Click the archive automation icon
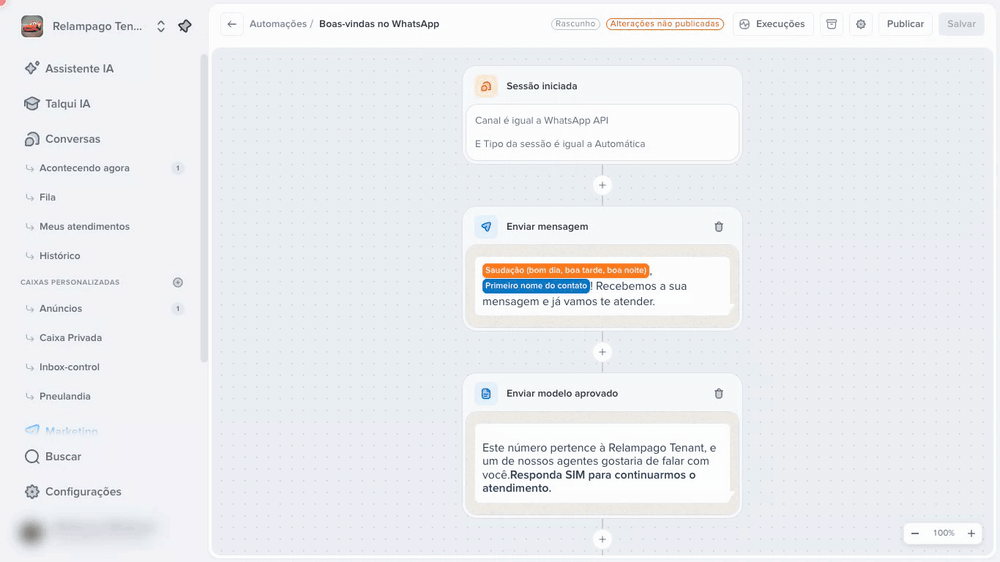1000x562 pixels. click(x=832, y=24)
